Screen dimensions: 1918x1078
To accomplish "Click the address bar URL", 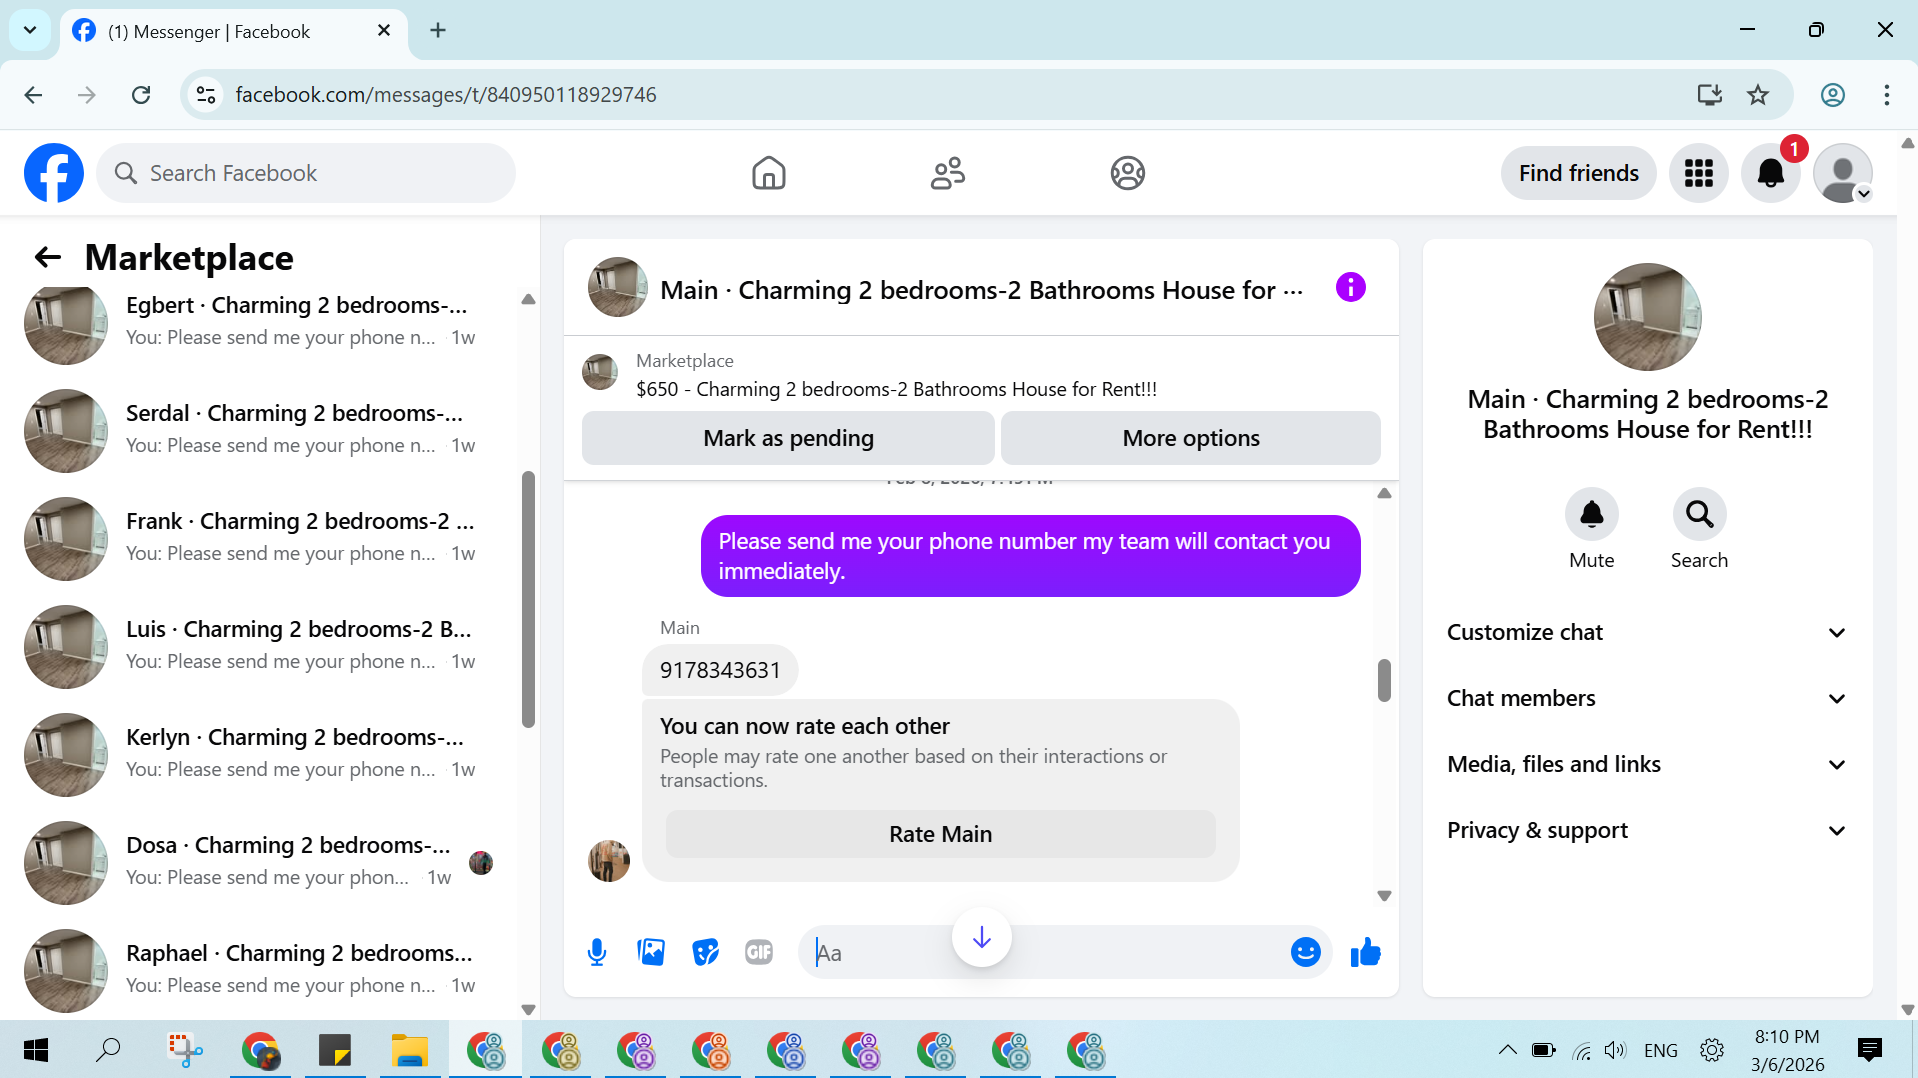I will (446, 95).
